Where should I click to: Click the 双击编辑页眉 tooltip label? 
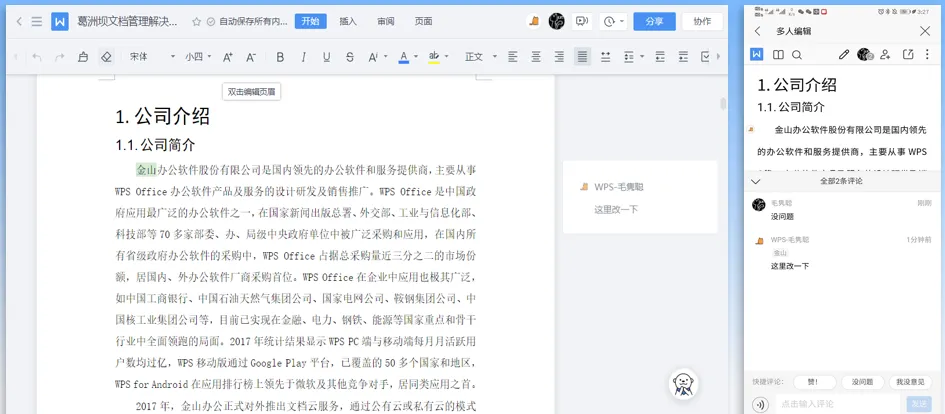[x=251, y=92]
